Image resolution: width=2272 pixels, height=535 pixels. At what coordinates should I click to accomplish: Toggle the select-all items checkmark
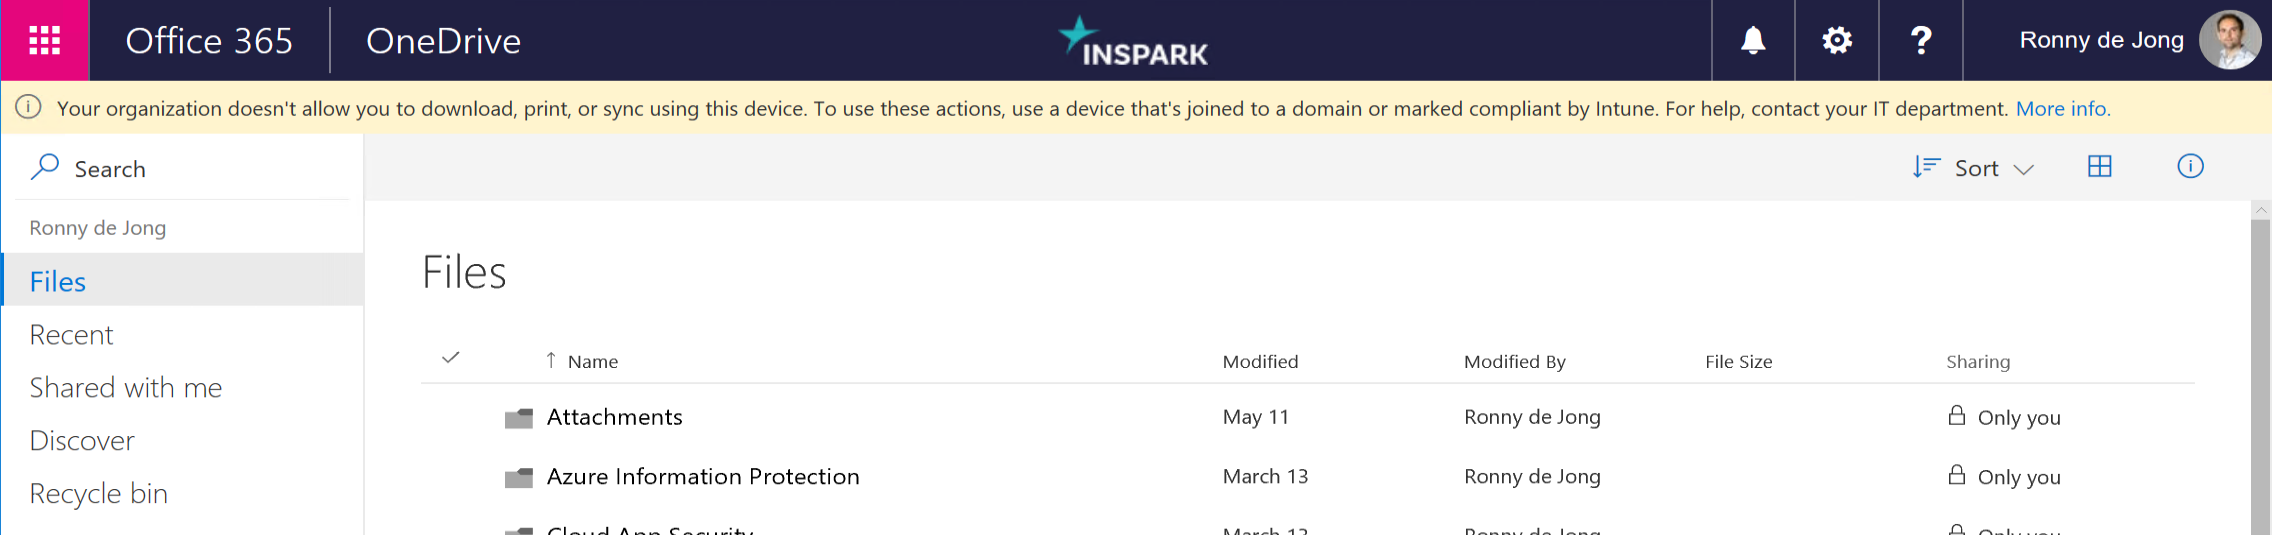(x=451, y=358)
